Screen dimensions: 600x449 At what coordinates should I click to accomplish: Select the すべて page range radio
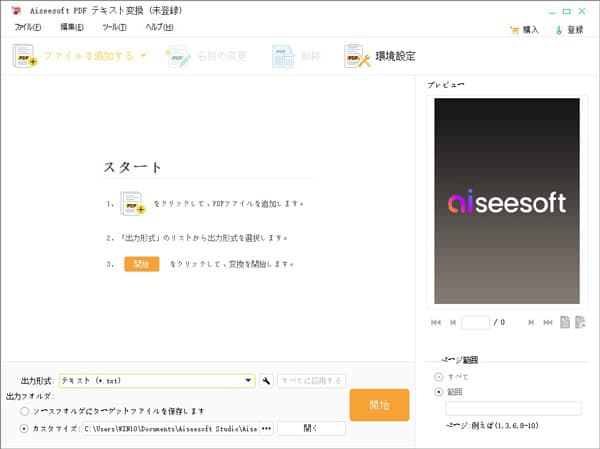(439, 377)
